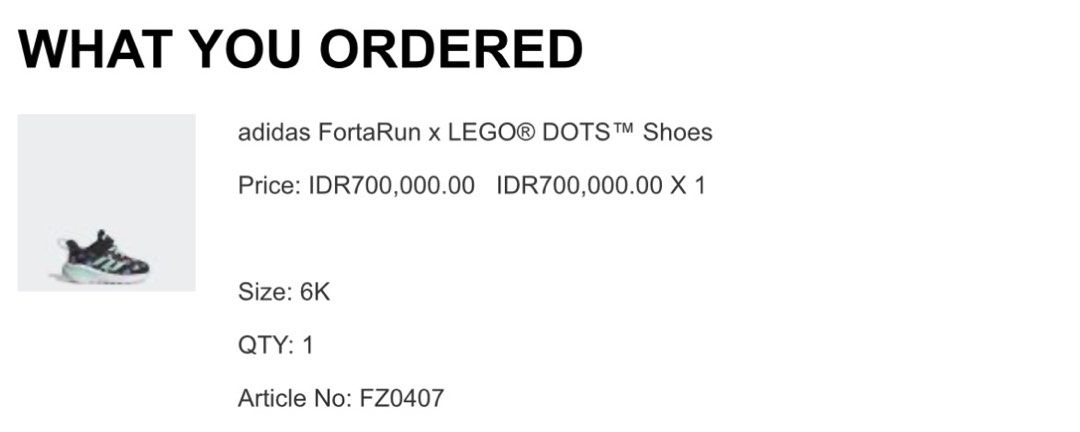This screenshot has height=432, width=1080.
Task: Click the "WHAT YOU ORDERED" heading
Action: pos(300,49)
